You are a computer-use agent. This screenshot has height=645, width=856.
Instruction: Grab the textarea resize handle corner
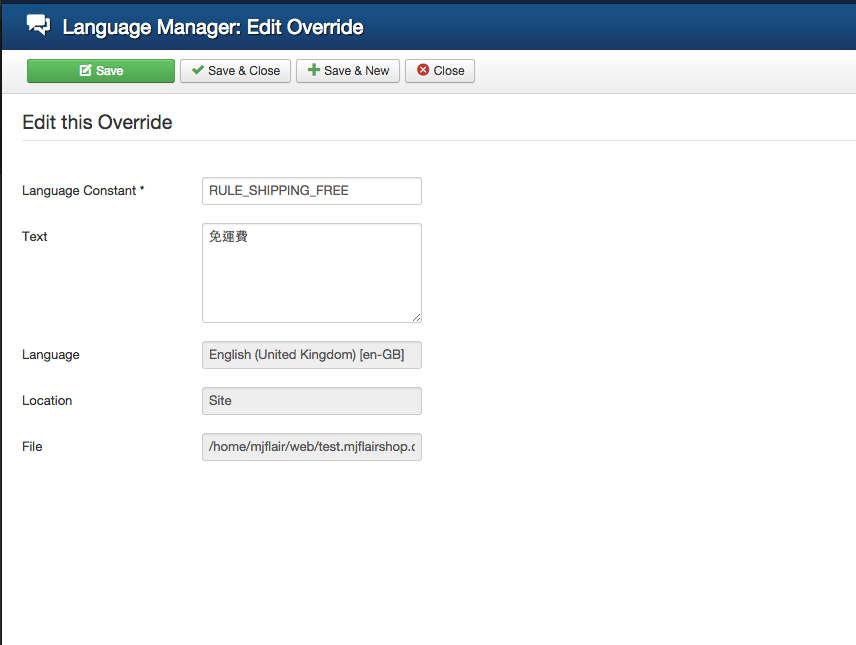click(x=416, y=317)
